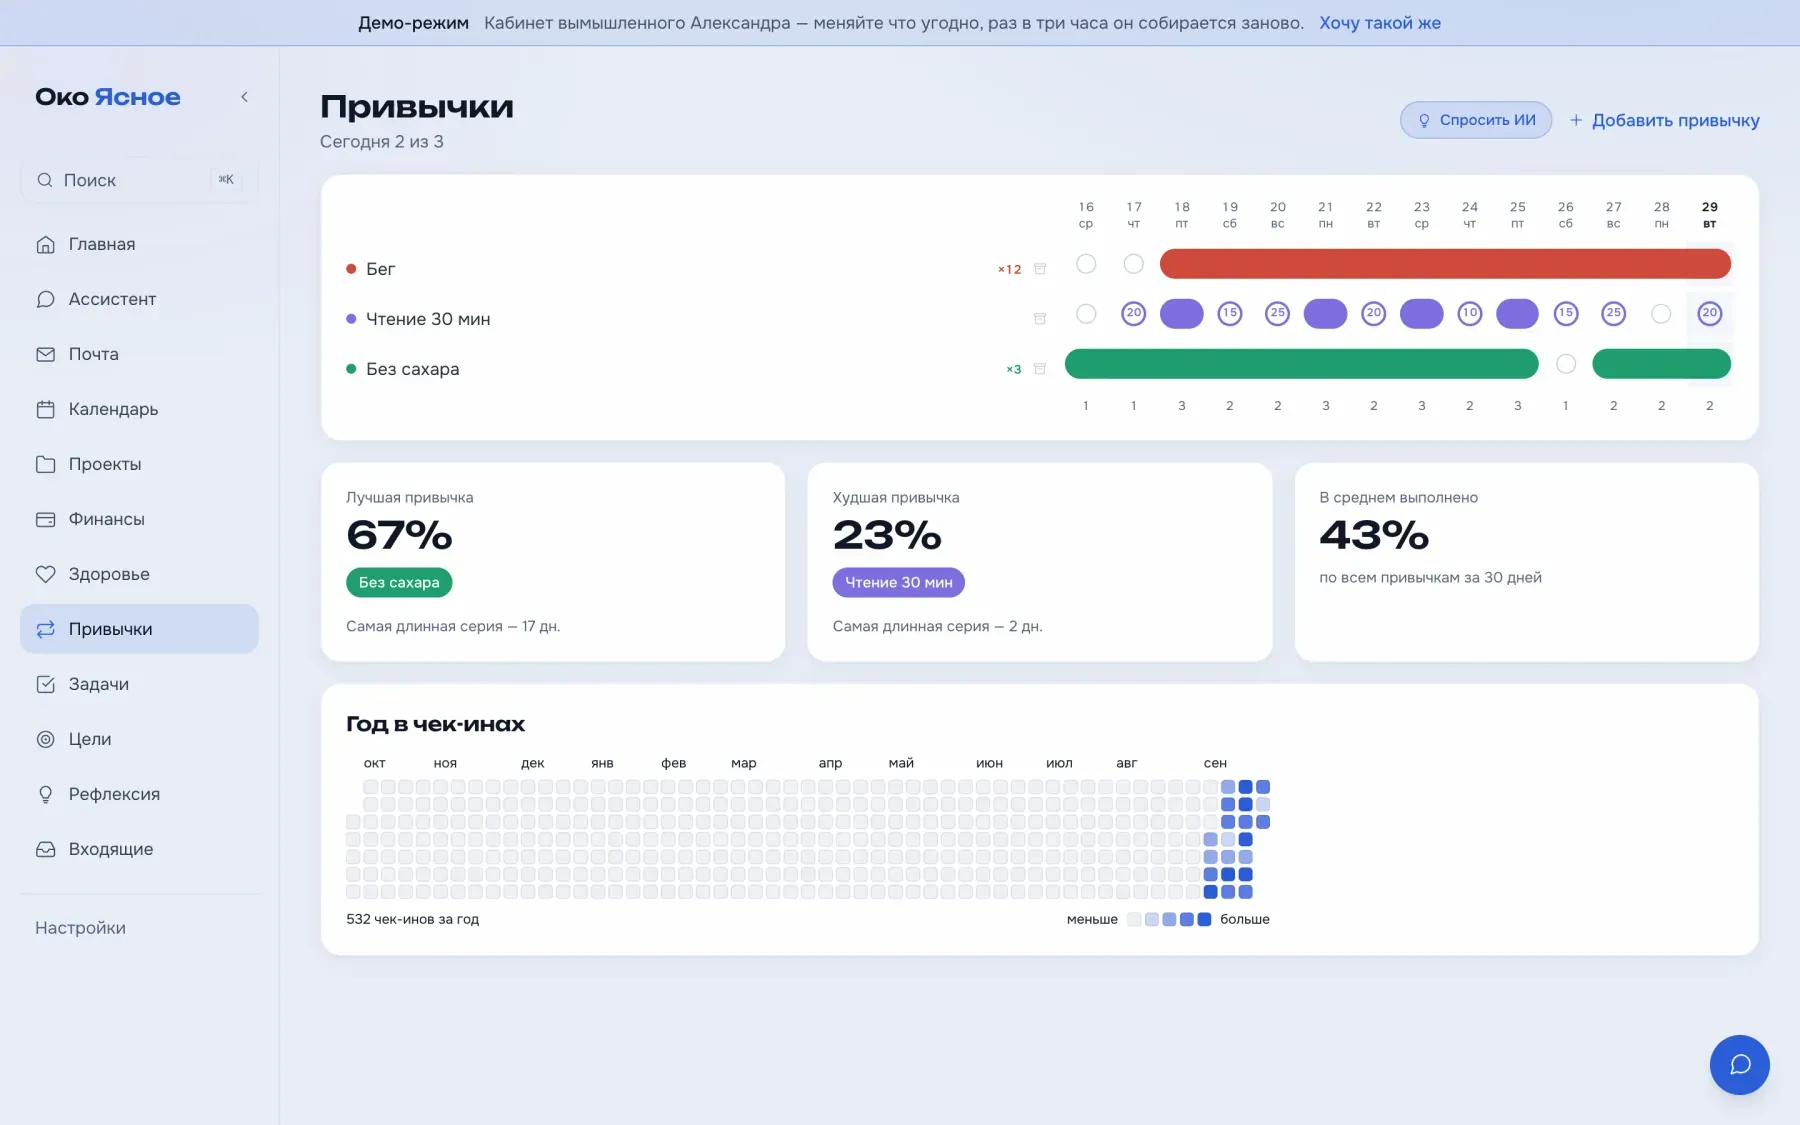
Task: Select the Бег habit name
Action: [380, 269]
